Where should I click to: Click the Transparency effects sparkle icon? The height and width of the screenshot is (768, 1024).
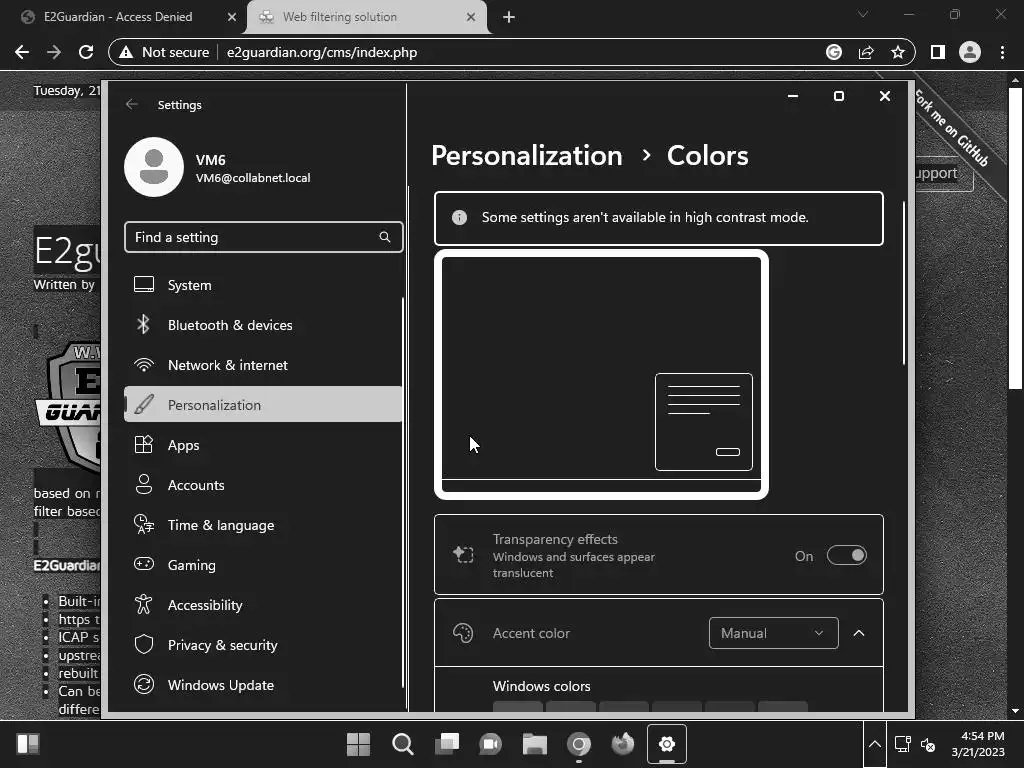coord(463,555)
